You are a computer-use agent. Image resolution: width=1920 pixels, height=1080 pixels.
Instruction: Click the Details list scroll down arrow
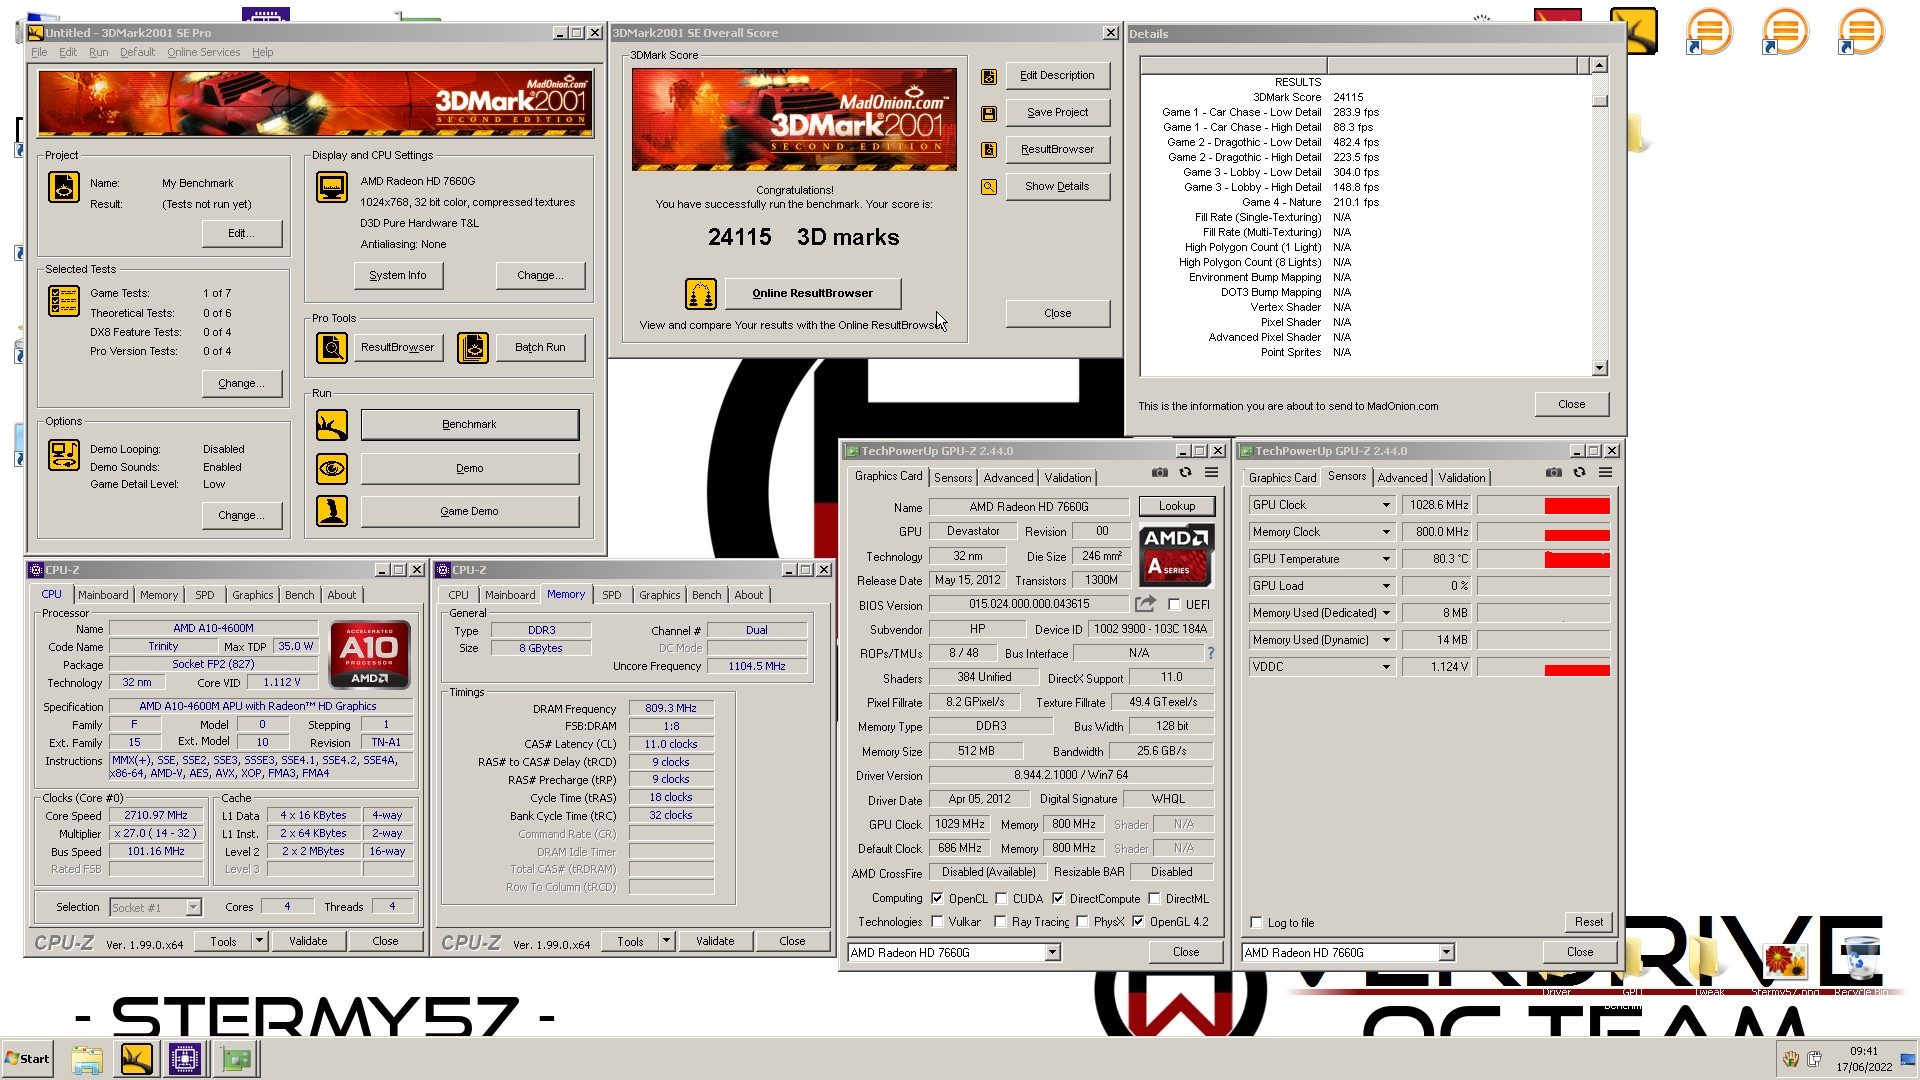(1600, 368)
